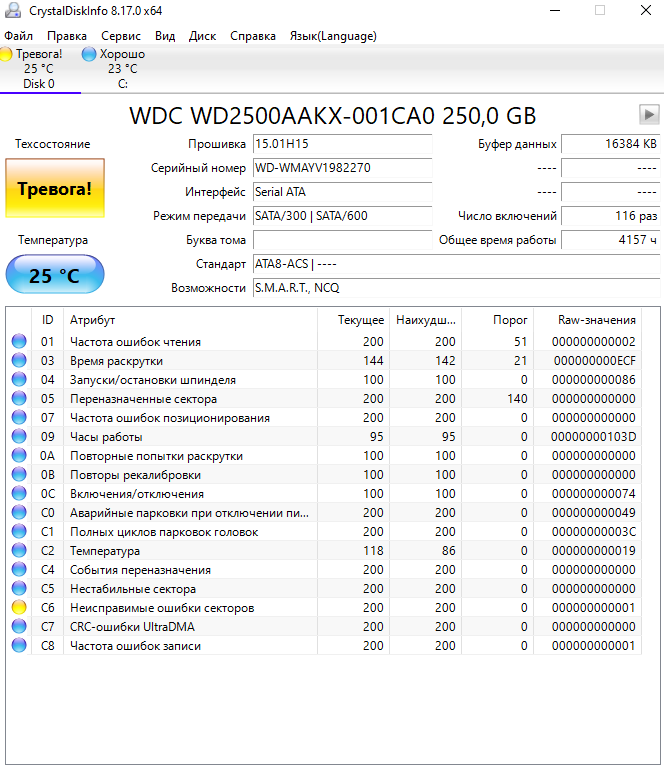Click the Прошивка field showing 15.01H15

(343, 144)
